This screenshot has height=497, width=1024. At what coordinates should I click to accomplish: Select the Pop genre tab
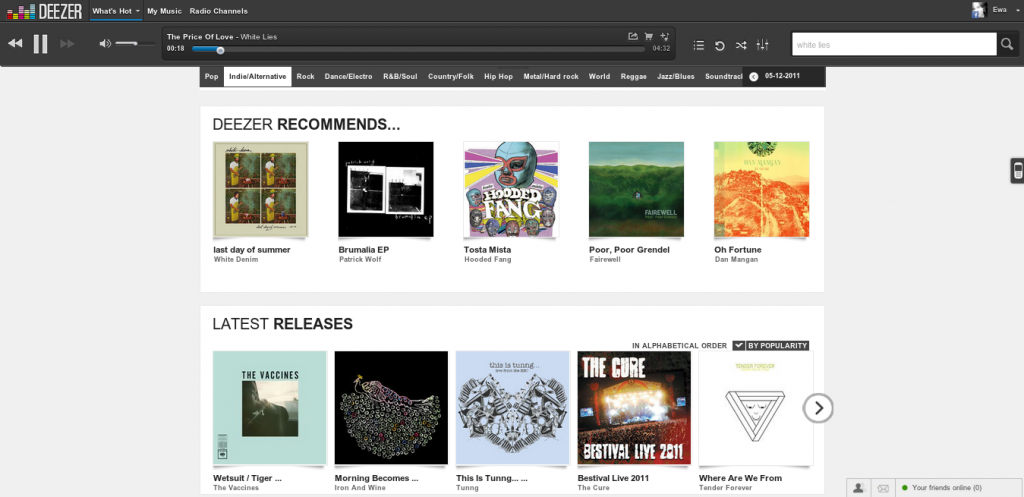[x=212, y=76]
